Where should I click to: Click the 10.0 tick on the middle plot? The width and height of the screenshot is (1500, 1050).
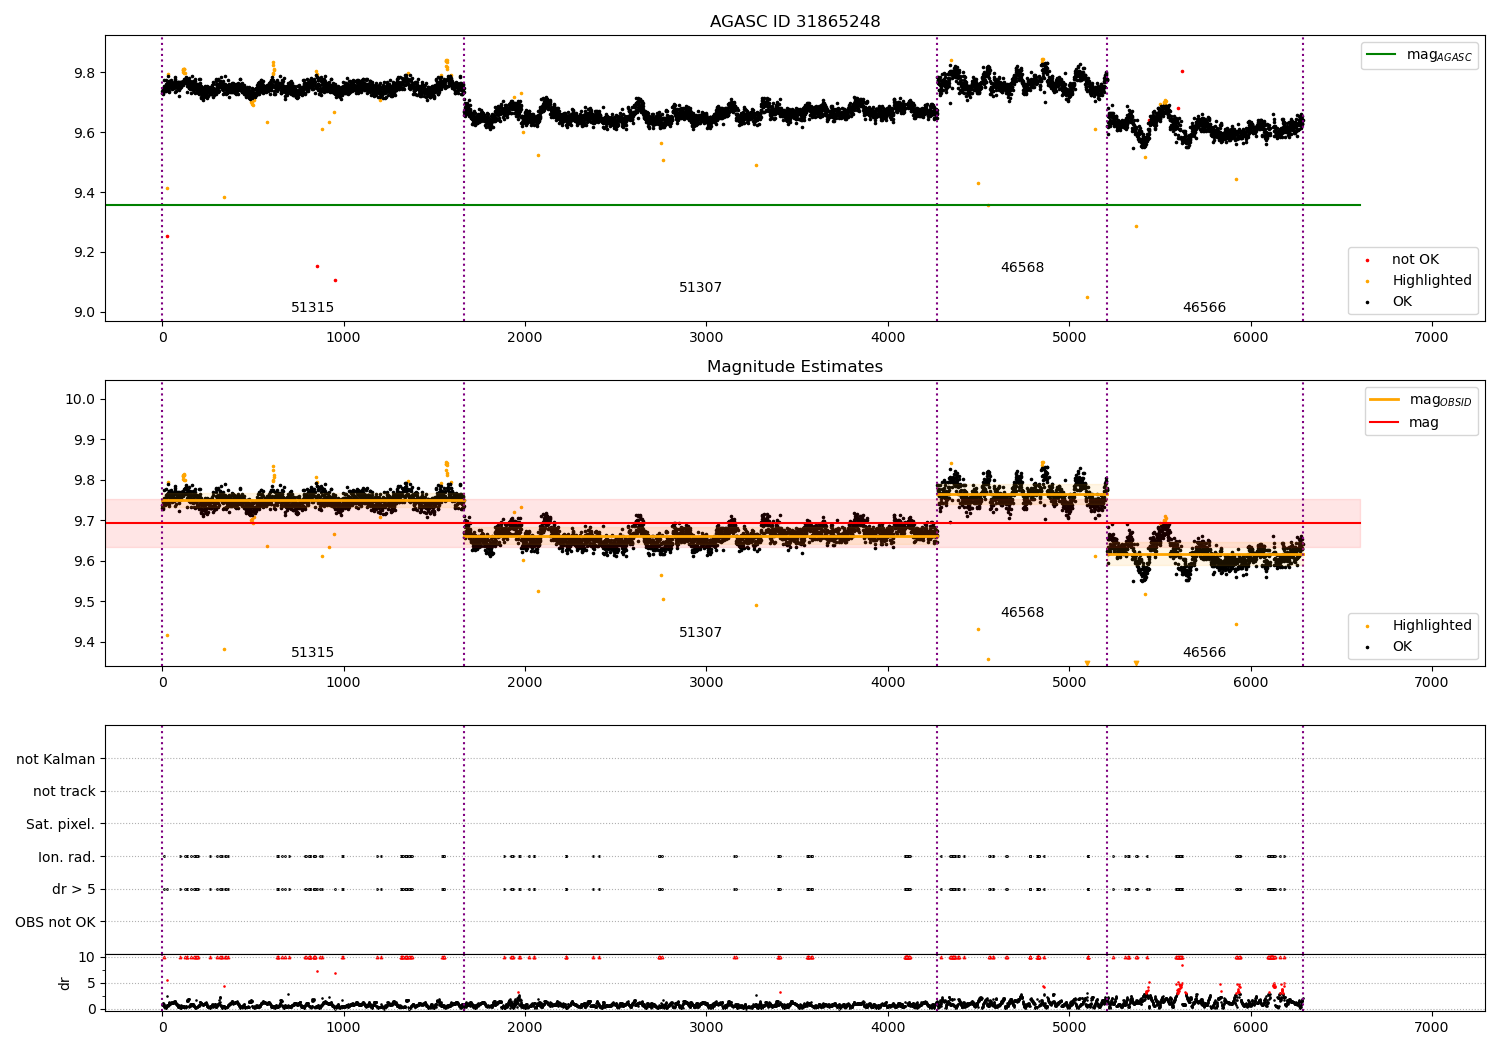pyautogui.click(x=81, y=399)
